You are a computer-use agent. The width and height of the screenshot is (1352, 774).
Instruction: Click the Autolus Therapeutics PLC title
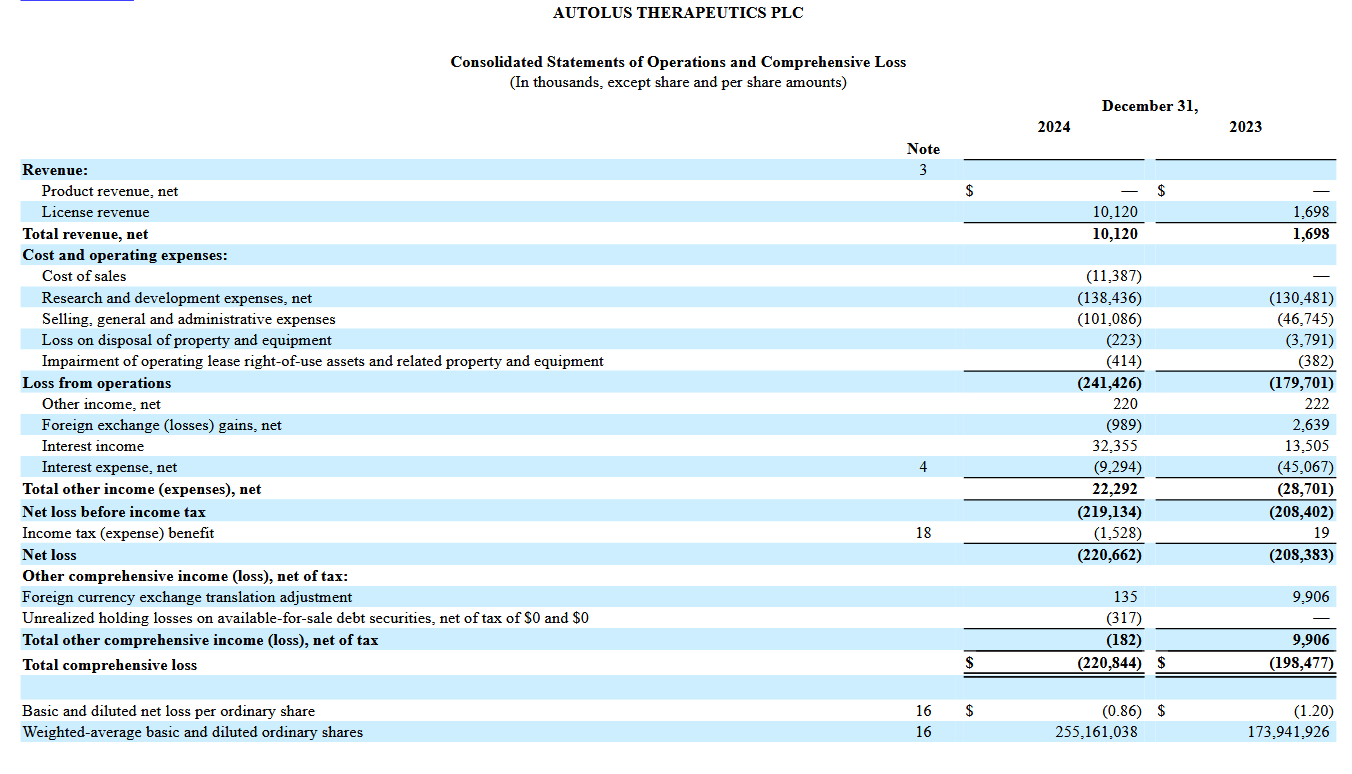click(677, 13)
